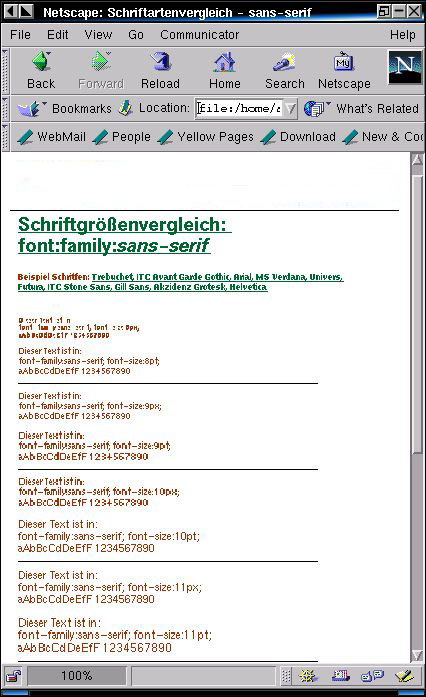Follow the MS Verdana font link
426x697 pixels.
[x=280, y=277]
